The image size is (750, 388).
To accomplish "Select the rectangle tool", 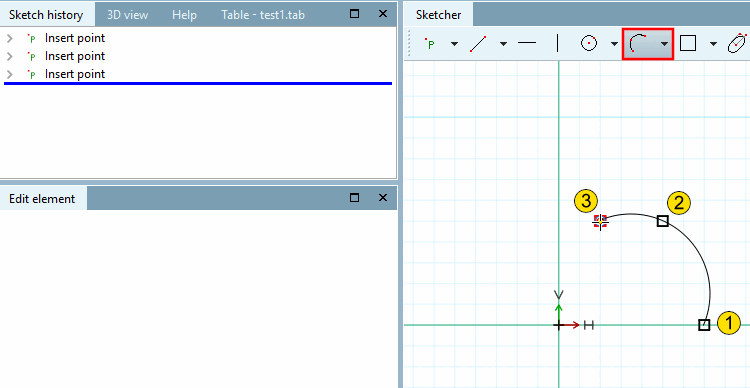I will [x=687, y=44].
